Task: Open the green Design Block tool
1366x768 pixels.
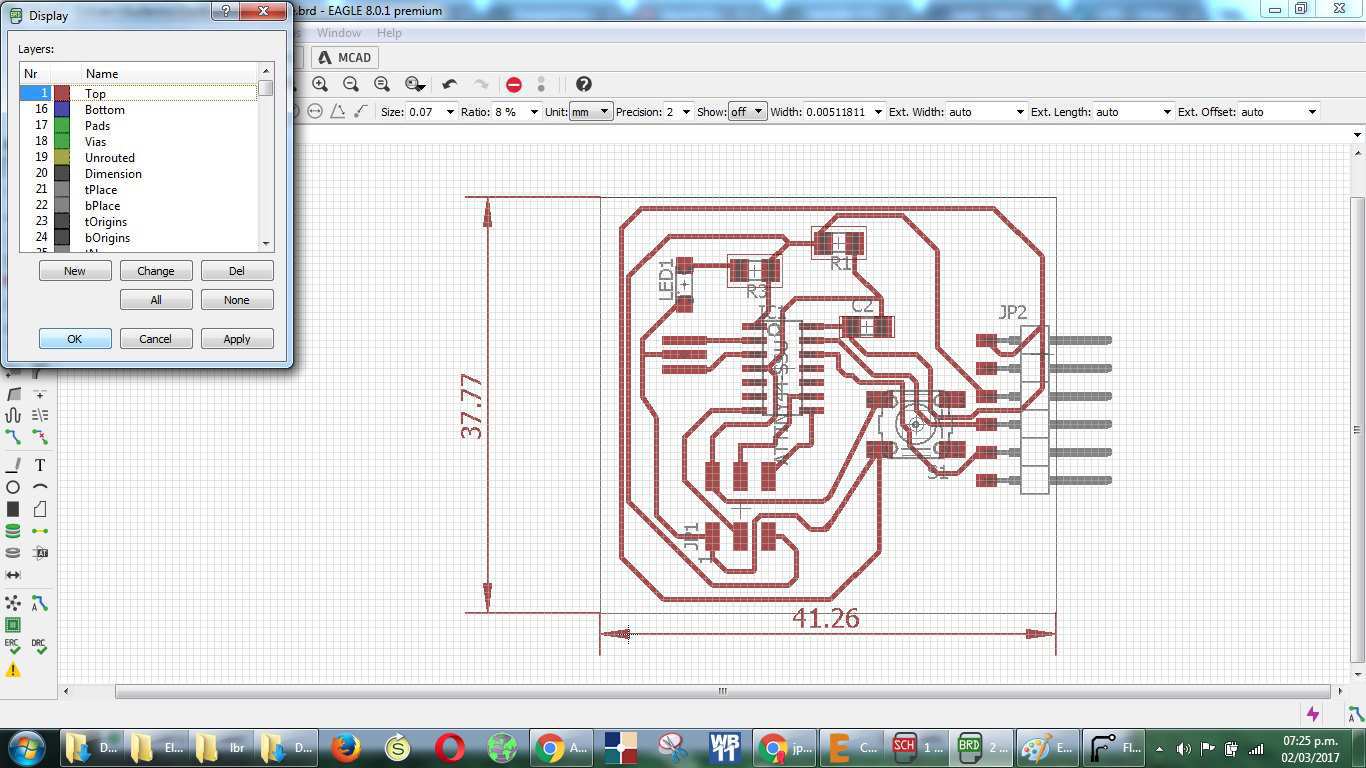Action: coord(13,625)
